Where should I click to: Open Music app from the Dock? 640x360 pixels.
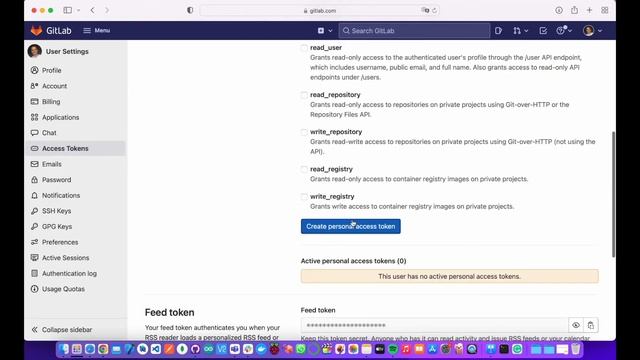406,349
